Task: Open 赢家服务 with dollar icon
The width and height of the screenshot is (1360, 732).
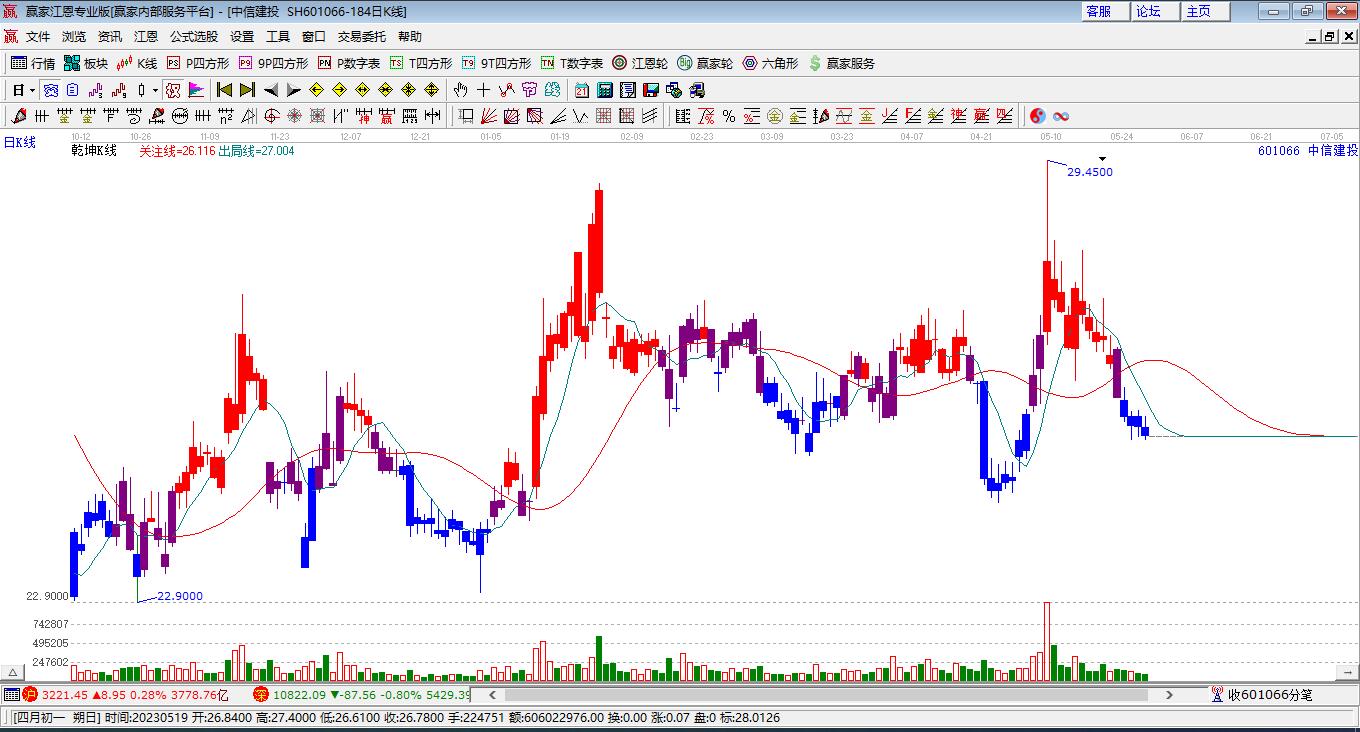Action: click(841, 63)
